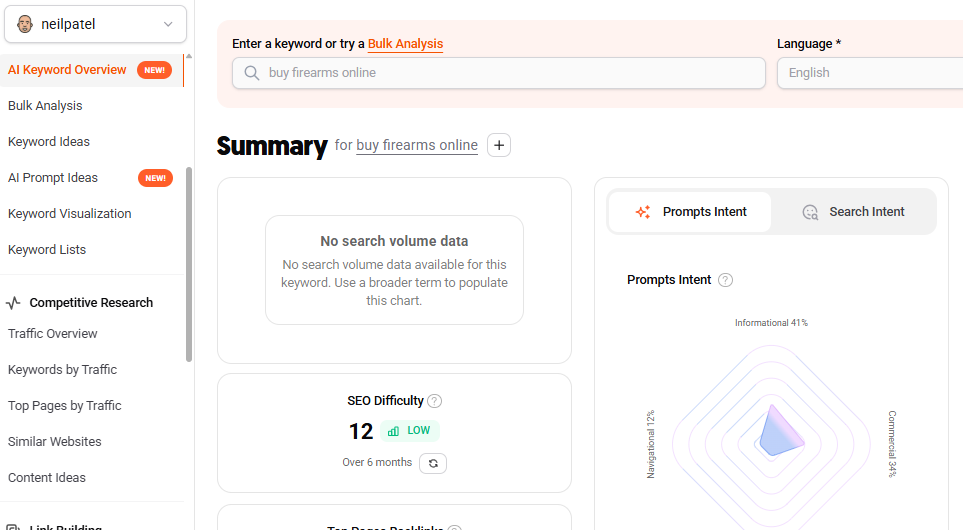Viewport: 963px width, 530px height.
Task: Switch to the Search Intent tab
Action: 853,212
